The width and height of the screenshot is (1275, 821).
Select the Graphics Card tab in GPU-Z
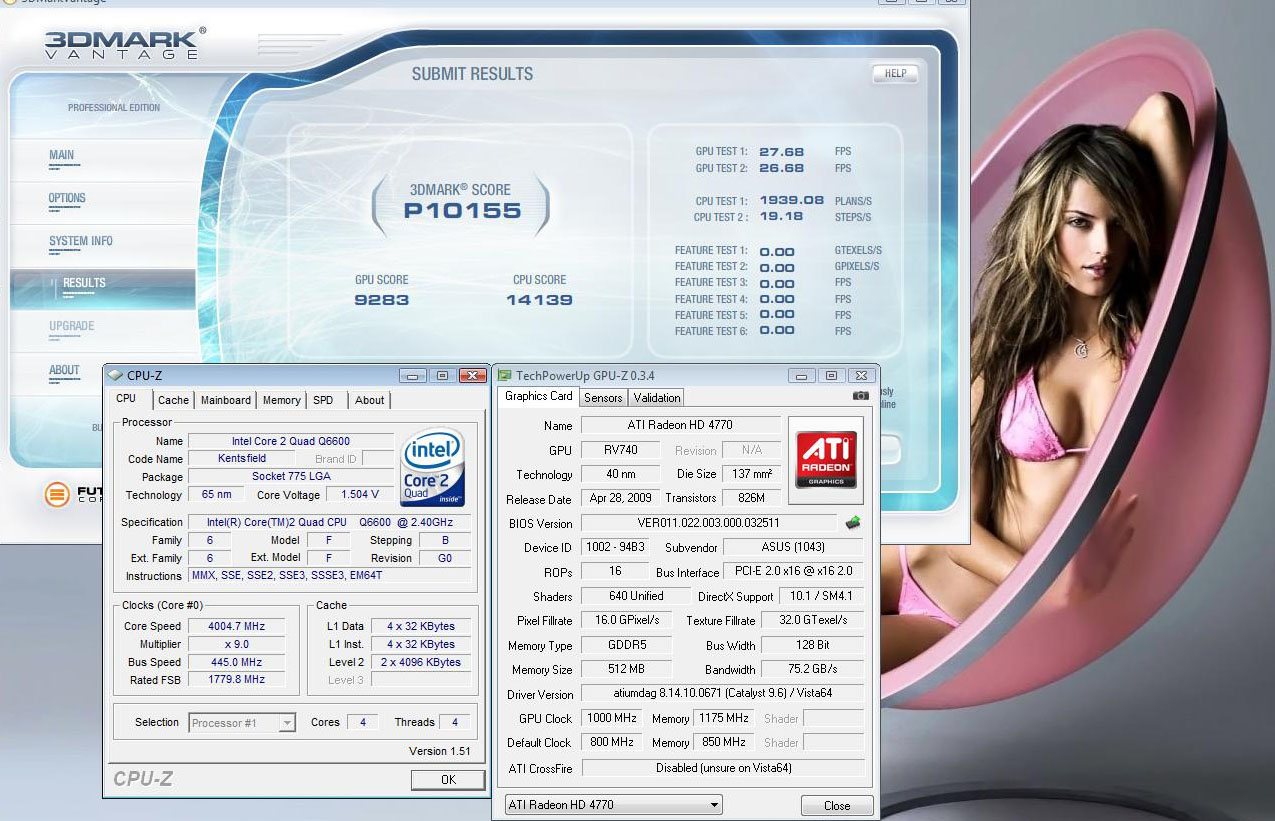point(538,396)
